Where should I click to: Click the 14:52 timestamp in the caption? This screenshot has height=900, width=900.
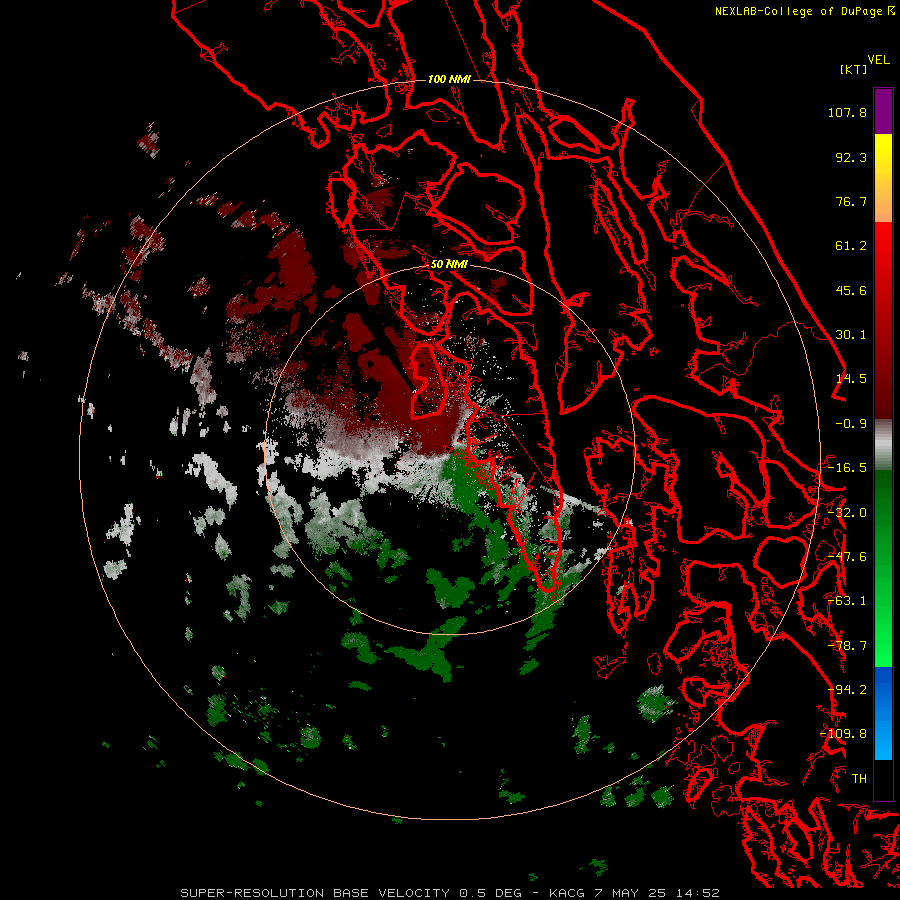pyautogui.click(x=697, y=893)
